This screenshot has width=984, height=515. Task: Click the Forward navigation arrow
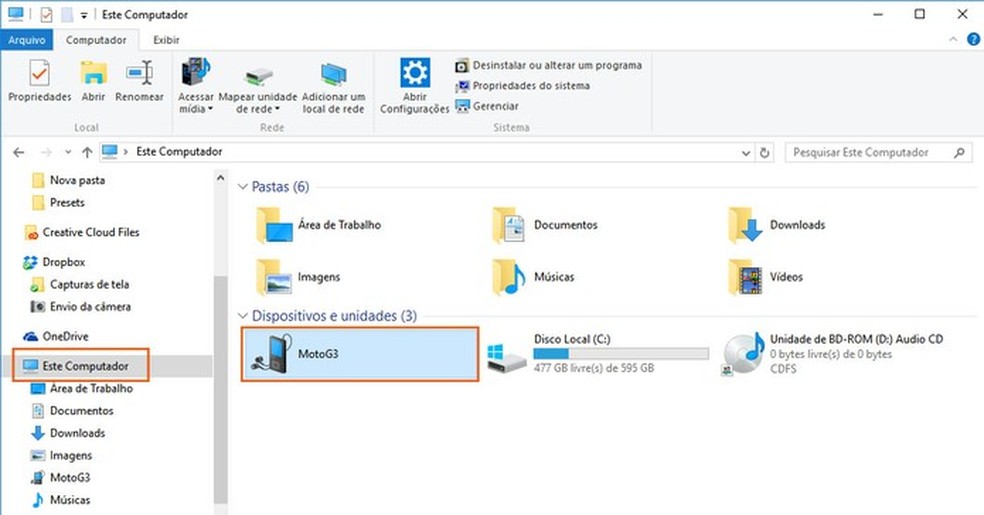pos(46,152)
